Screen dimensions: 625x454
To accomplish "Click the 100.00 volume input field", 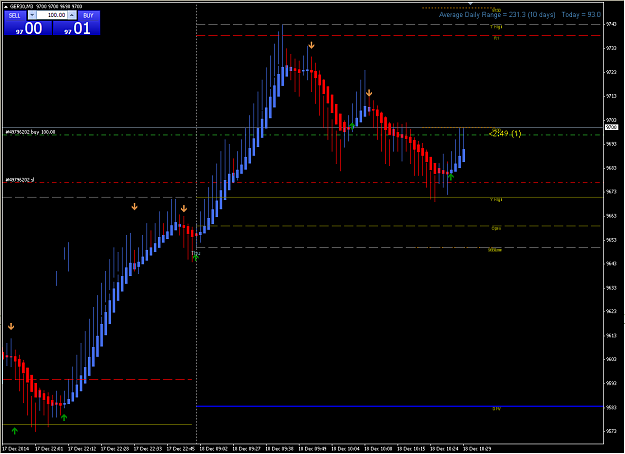I will [52, 15].
